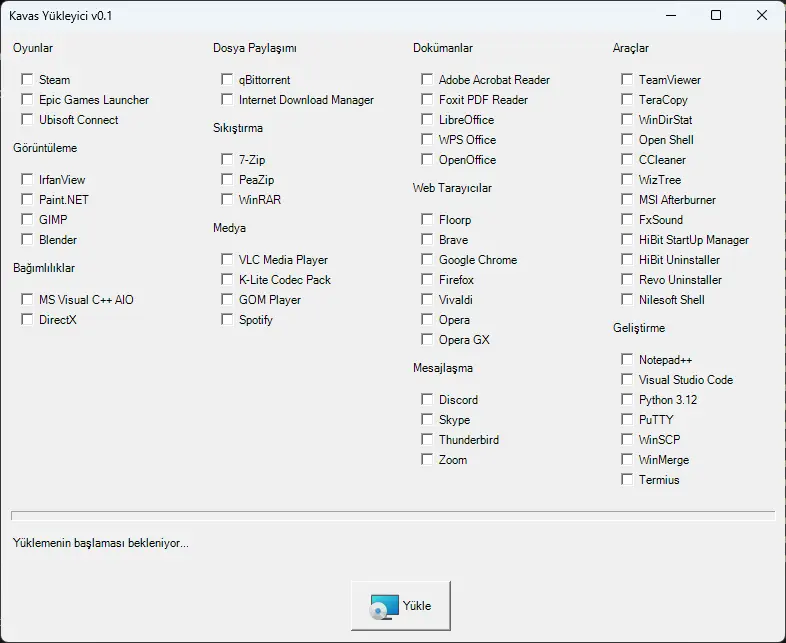
Task: Tick the TeraCopy checkbox
Action: (x=627, y=99)
